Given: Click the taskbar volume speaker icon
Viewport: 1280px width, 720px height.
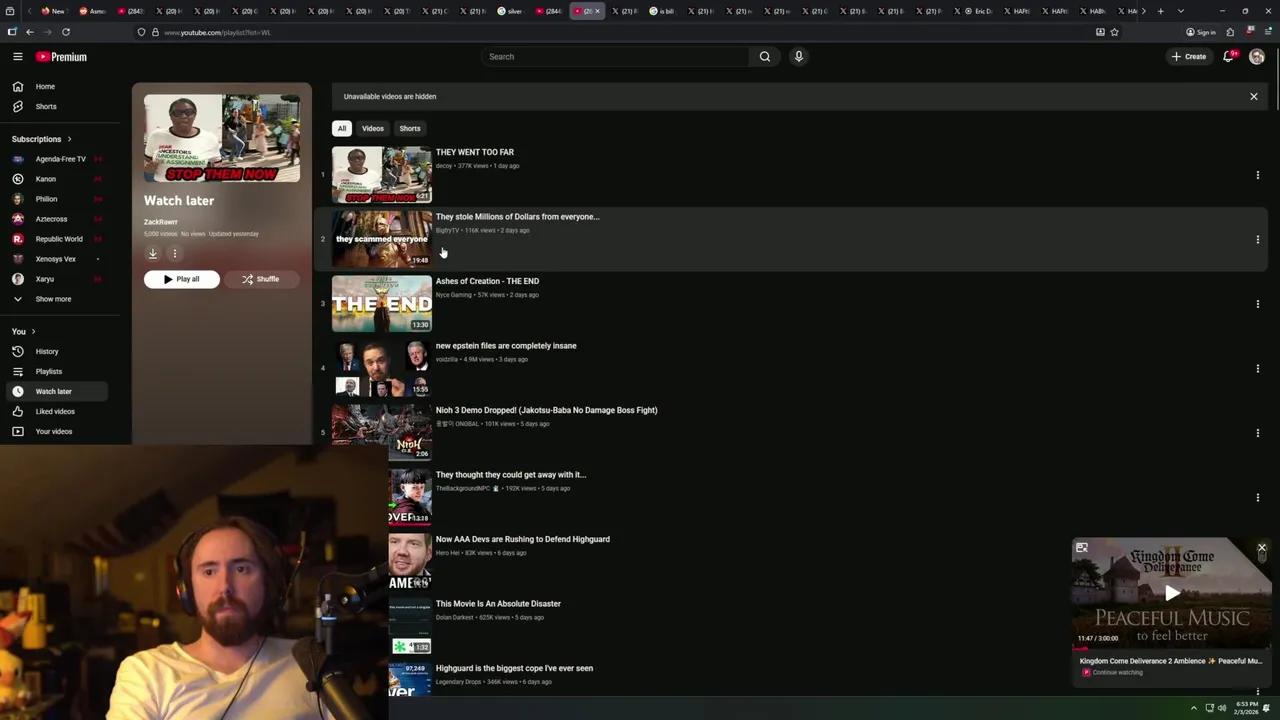Looking at the screenshot, I should click(x=1221, y=708).
